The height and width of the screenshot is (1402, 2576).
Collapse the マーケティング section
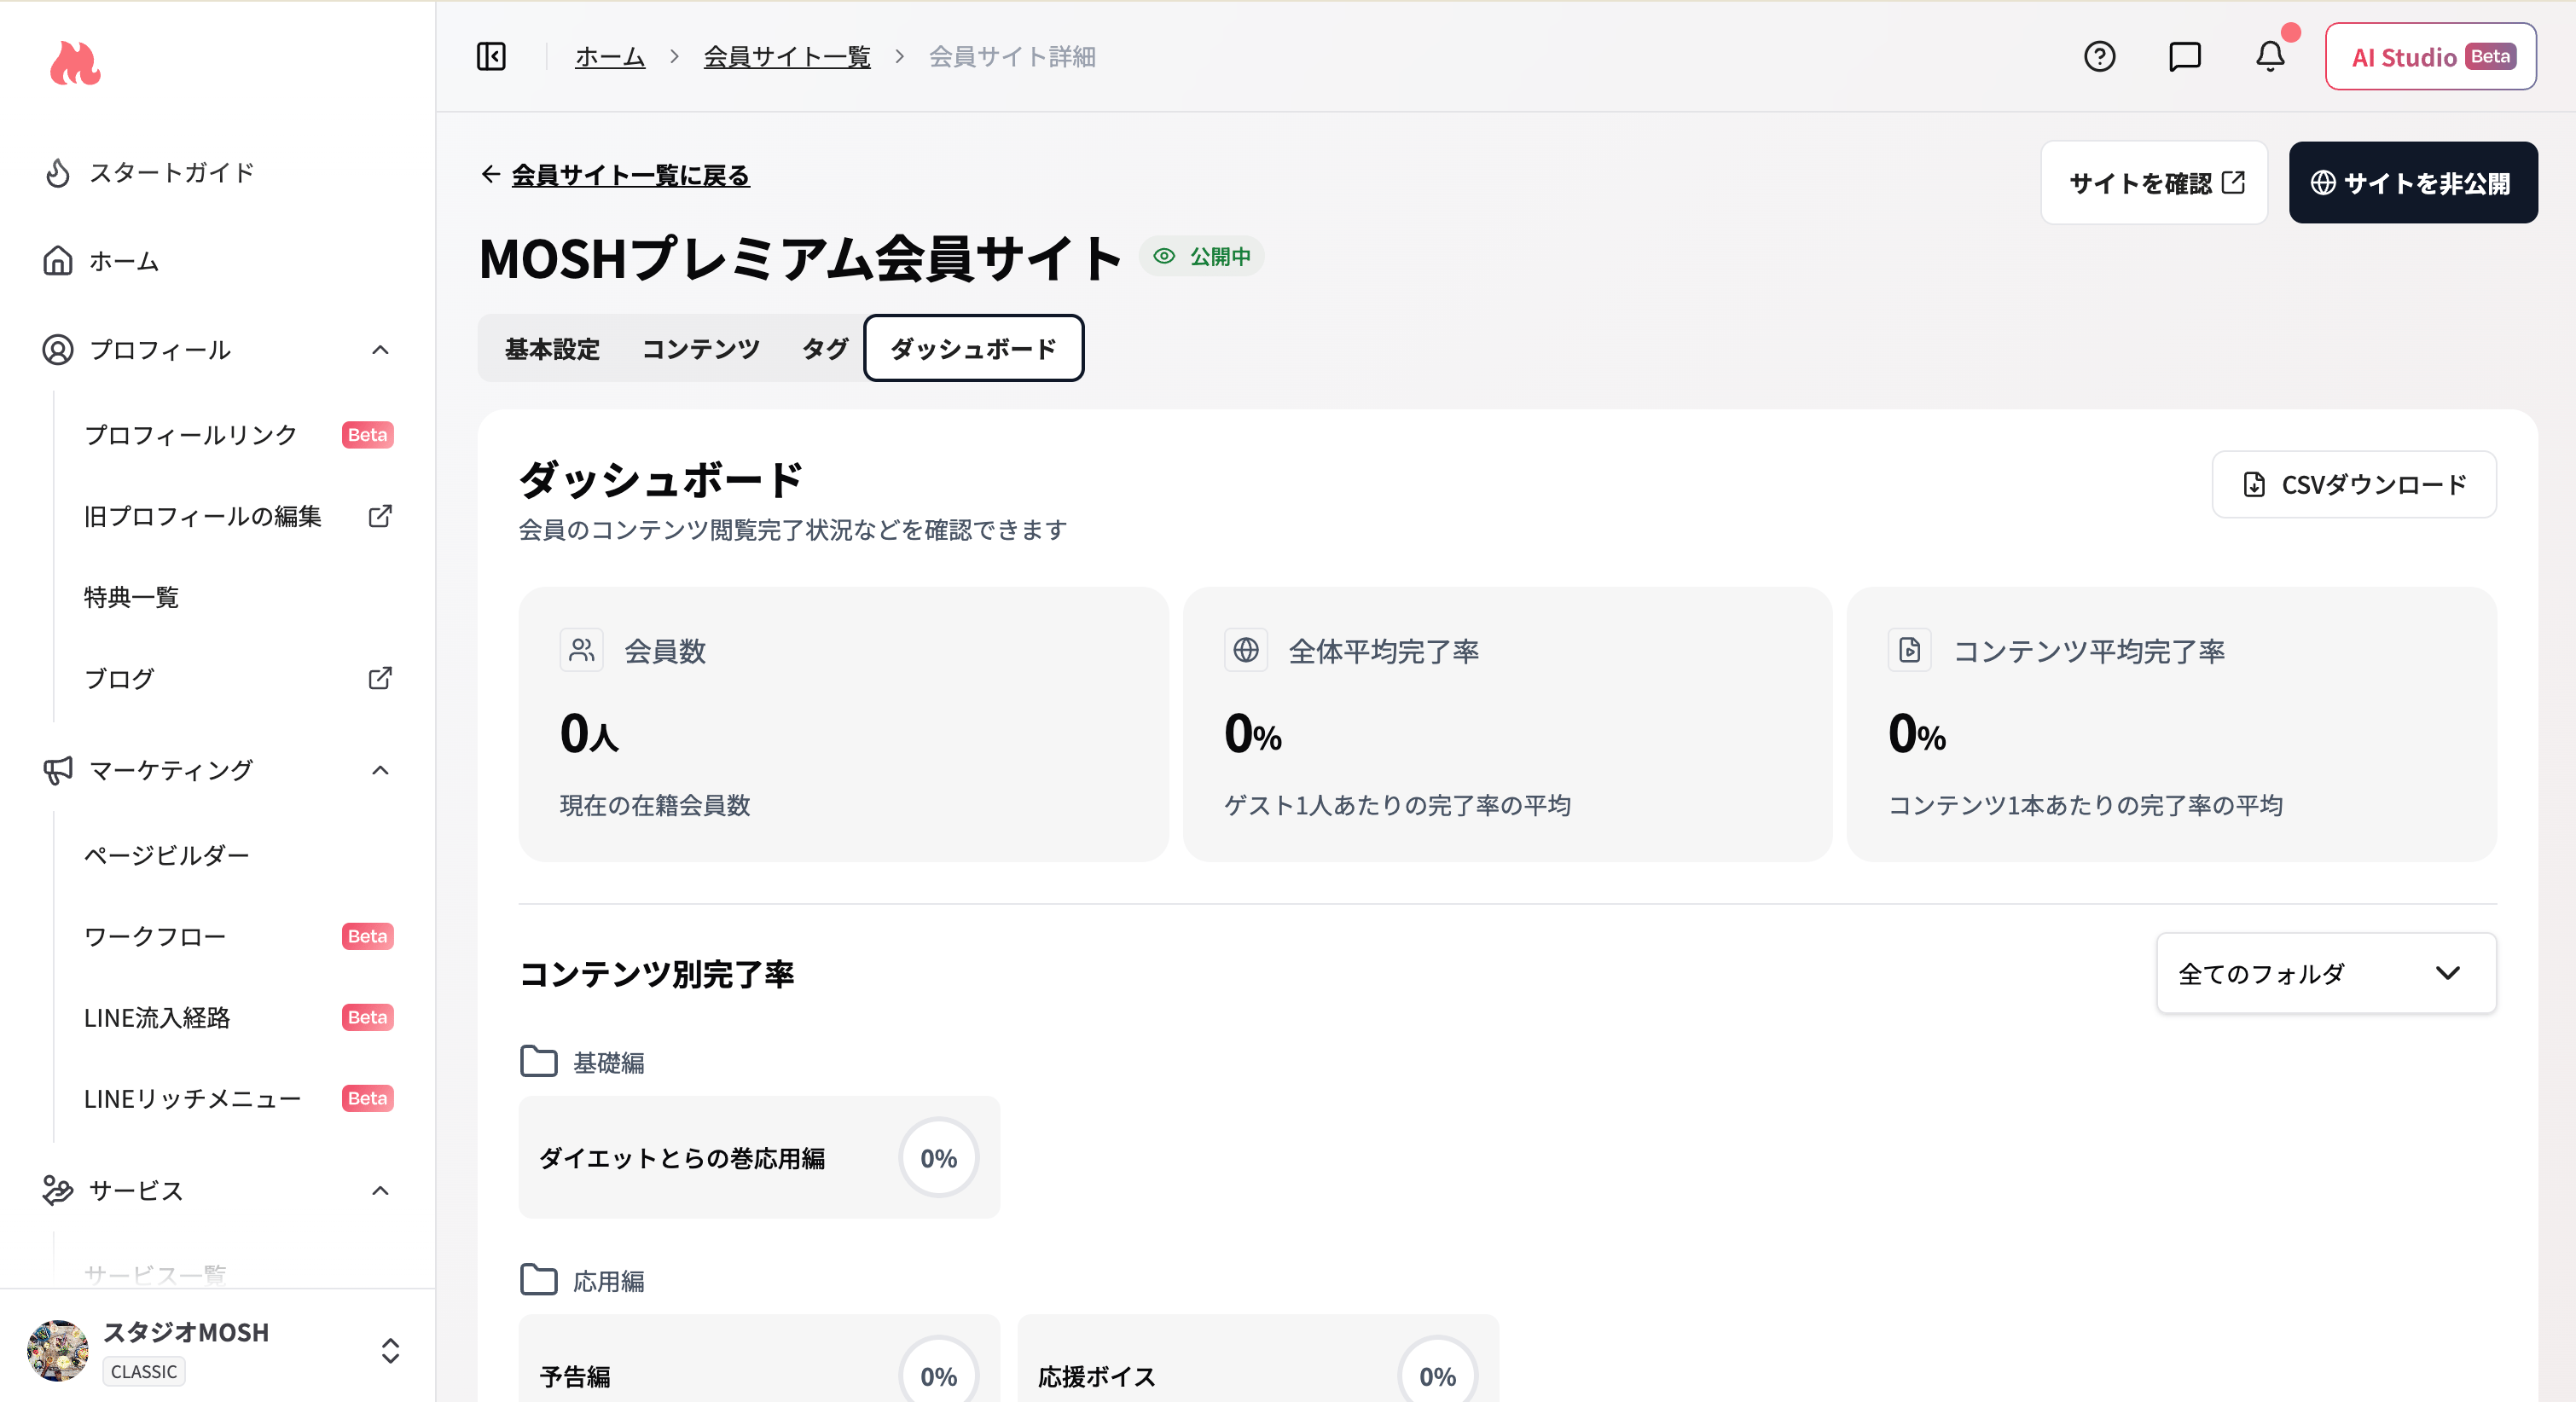click(x=380, y=770)
